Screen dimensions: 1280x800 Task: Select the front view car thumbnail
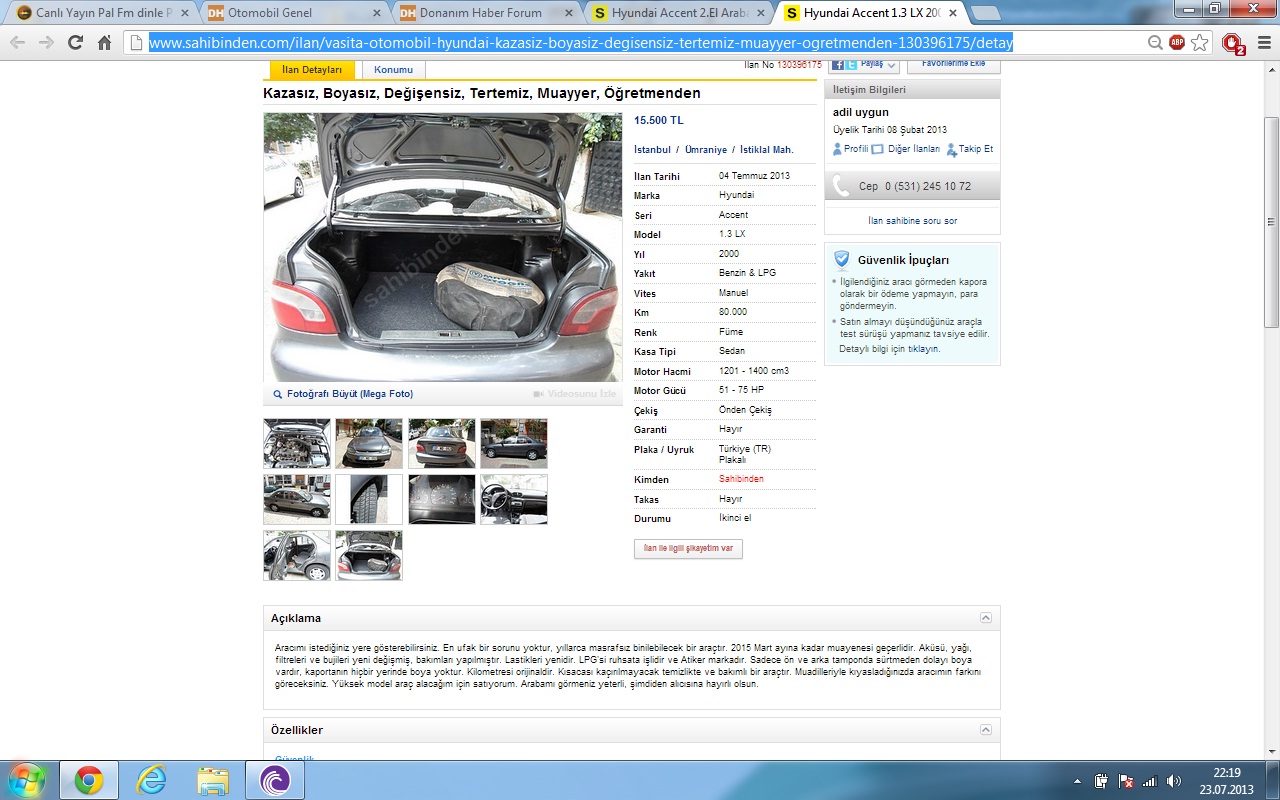click(369, 443)
